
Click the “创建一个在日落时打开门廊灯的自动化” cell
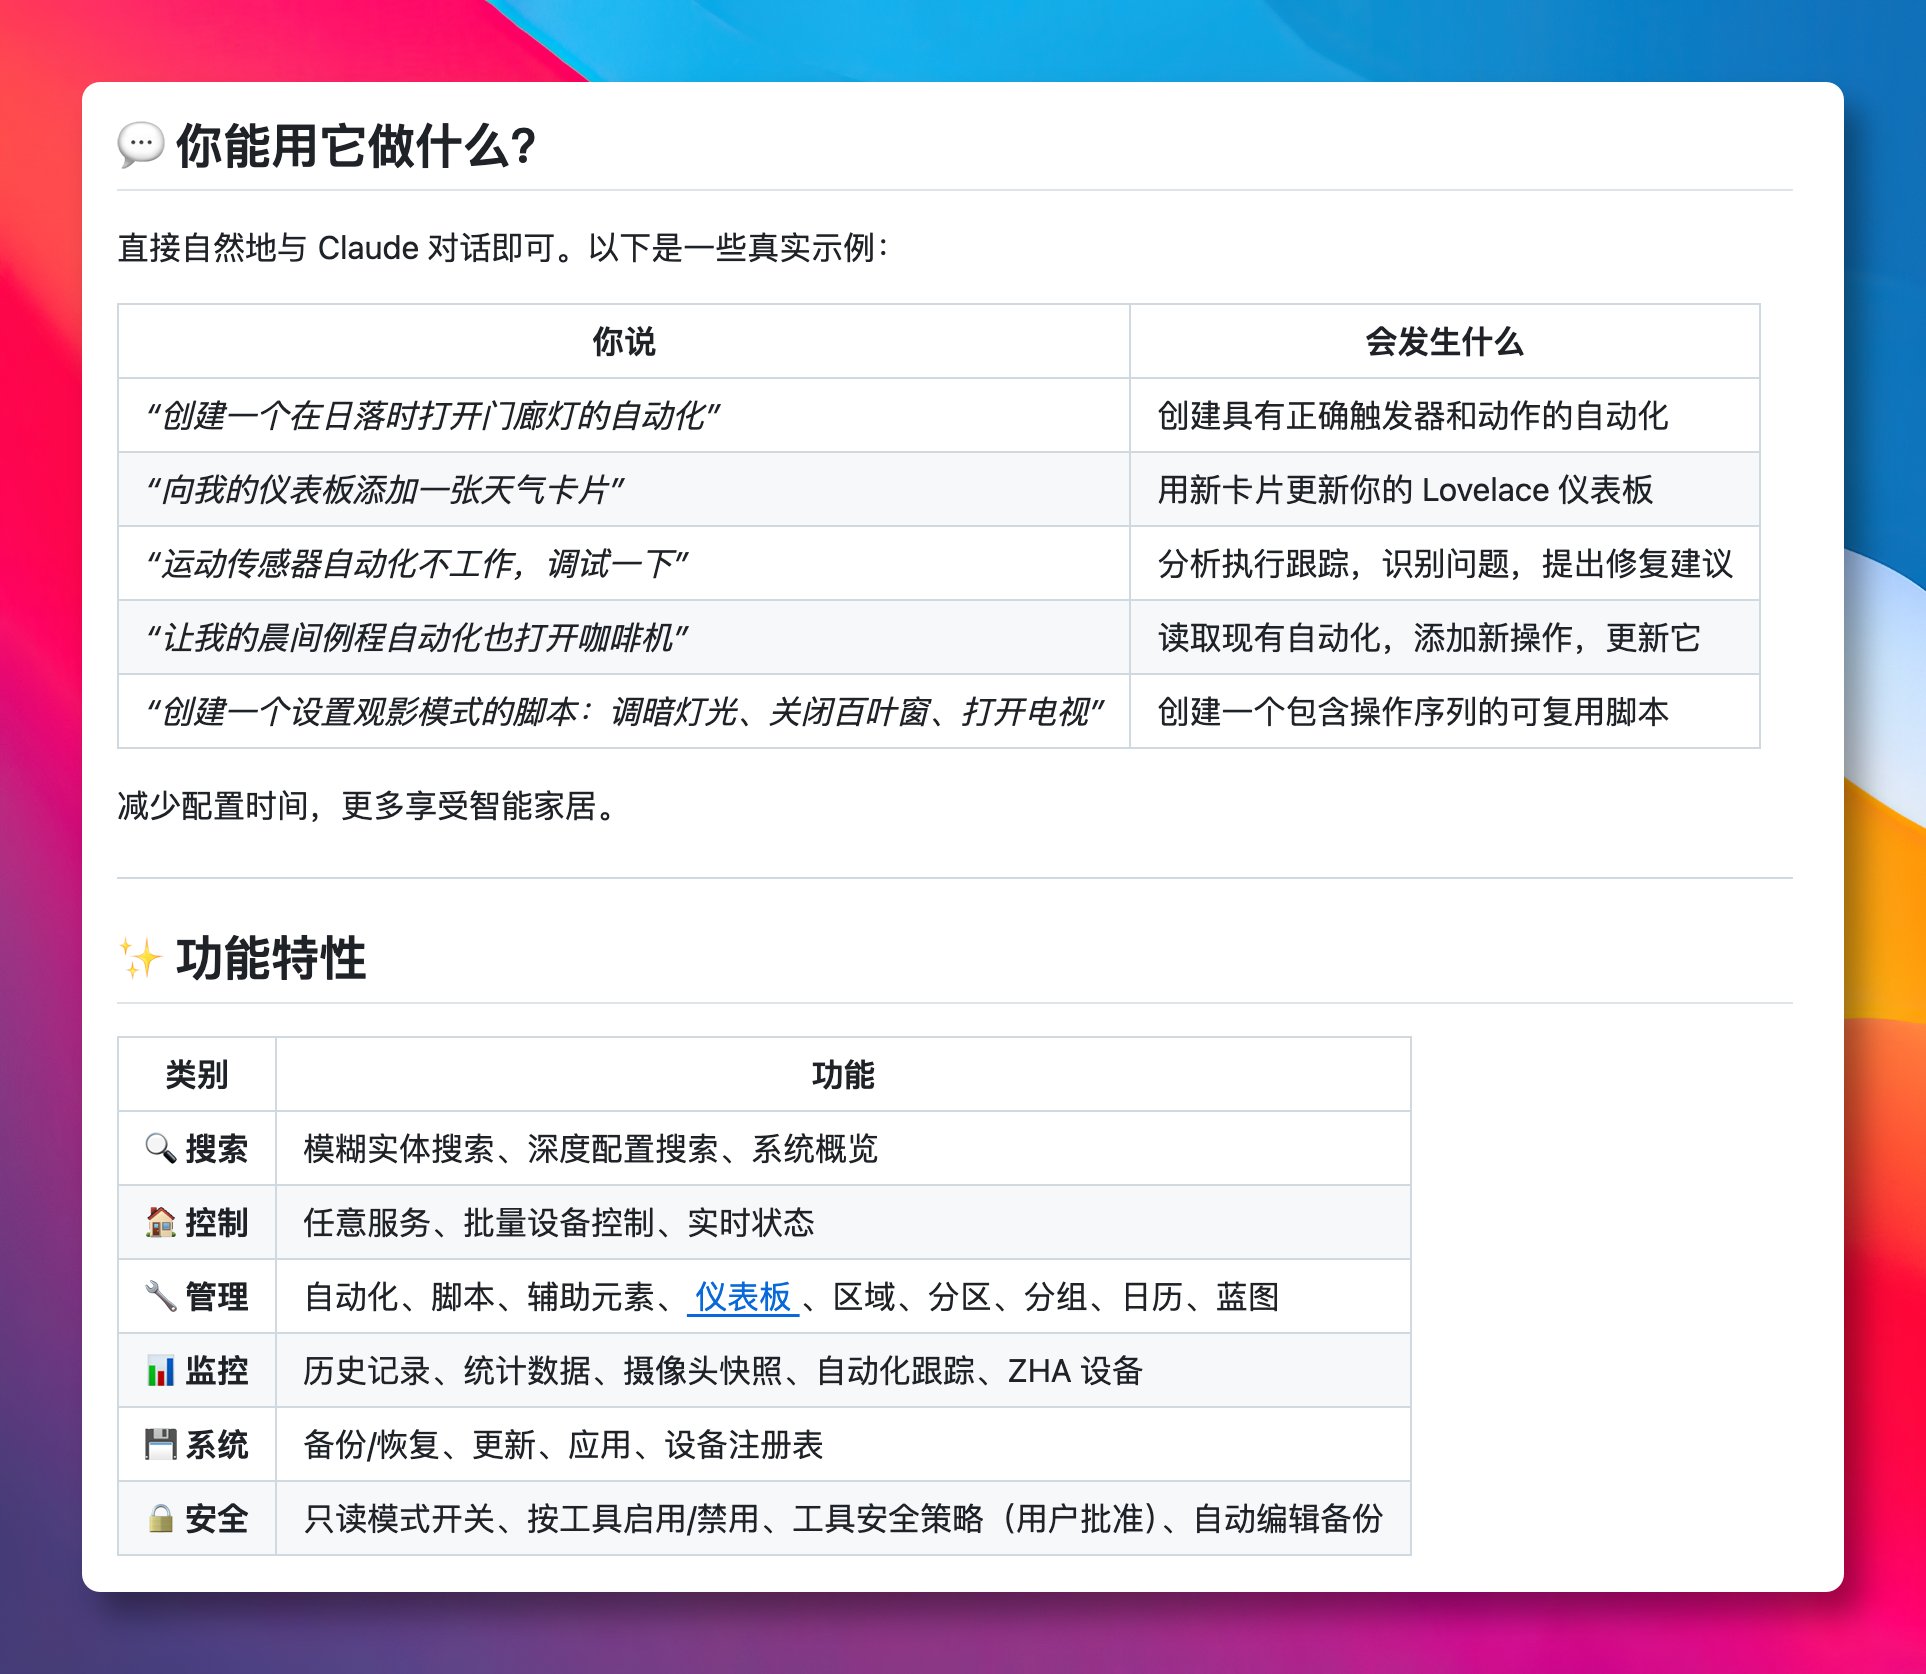(624, 415)
